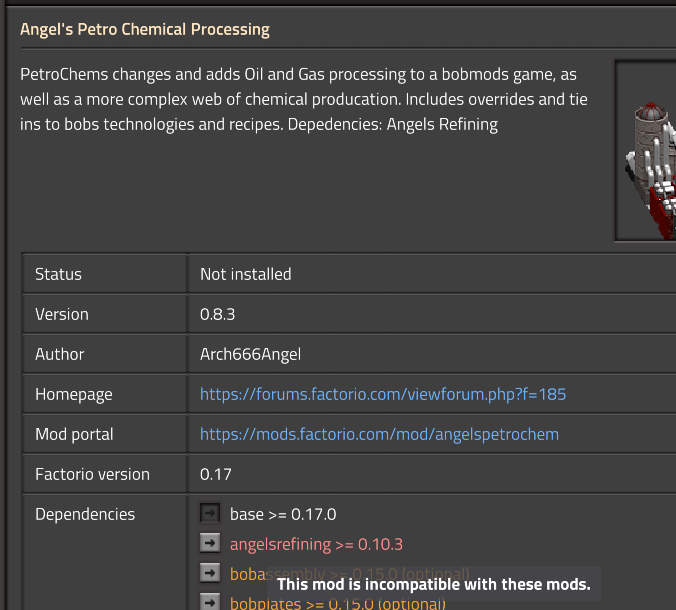Open the mods.factorio.com mod portal link
This screenshot has width=676, height=610.
click(x=379, y=434)
